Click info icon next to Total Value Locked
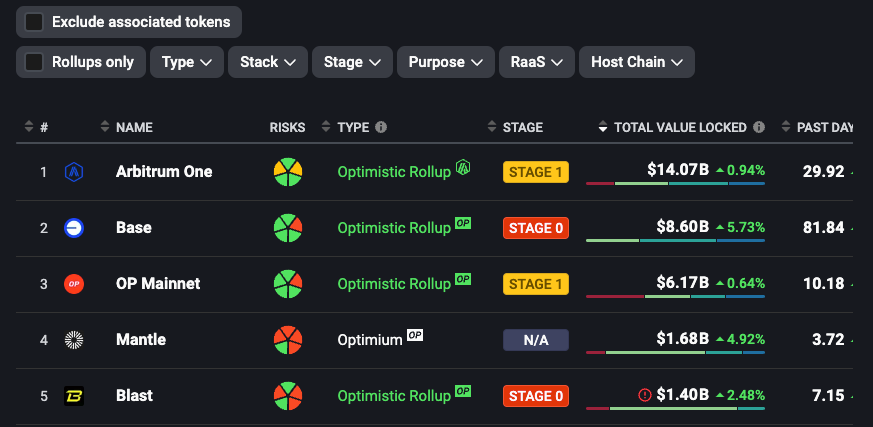Viewport: 873px width, 427px height. (x=759, y=127)
